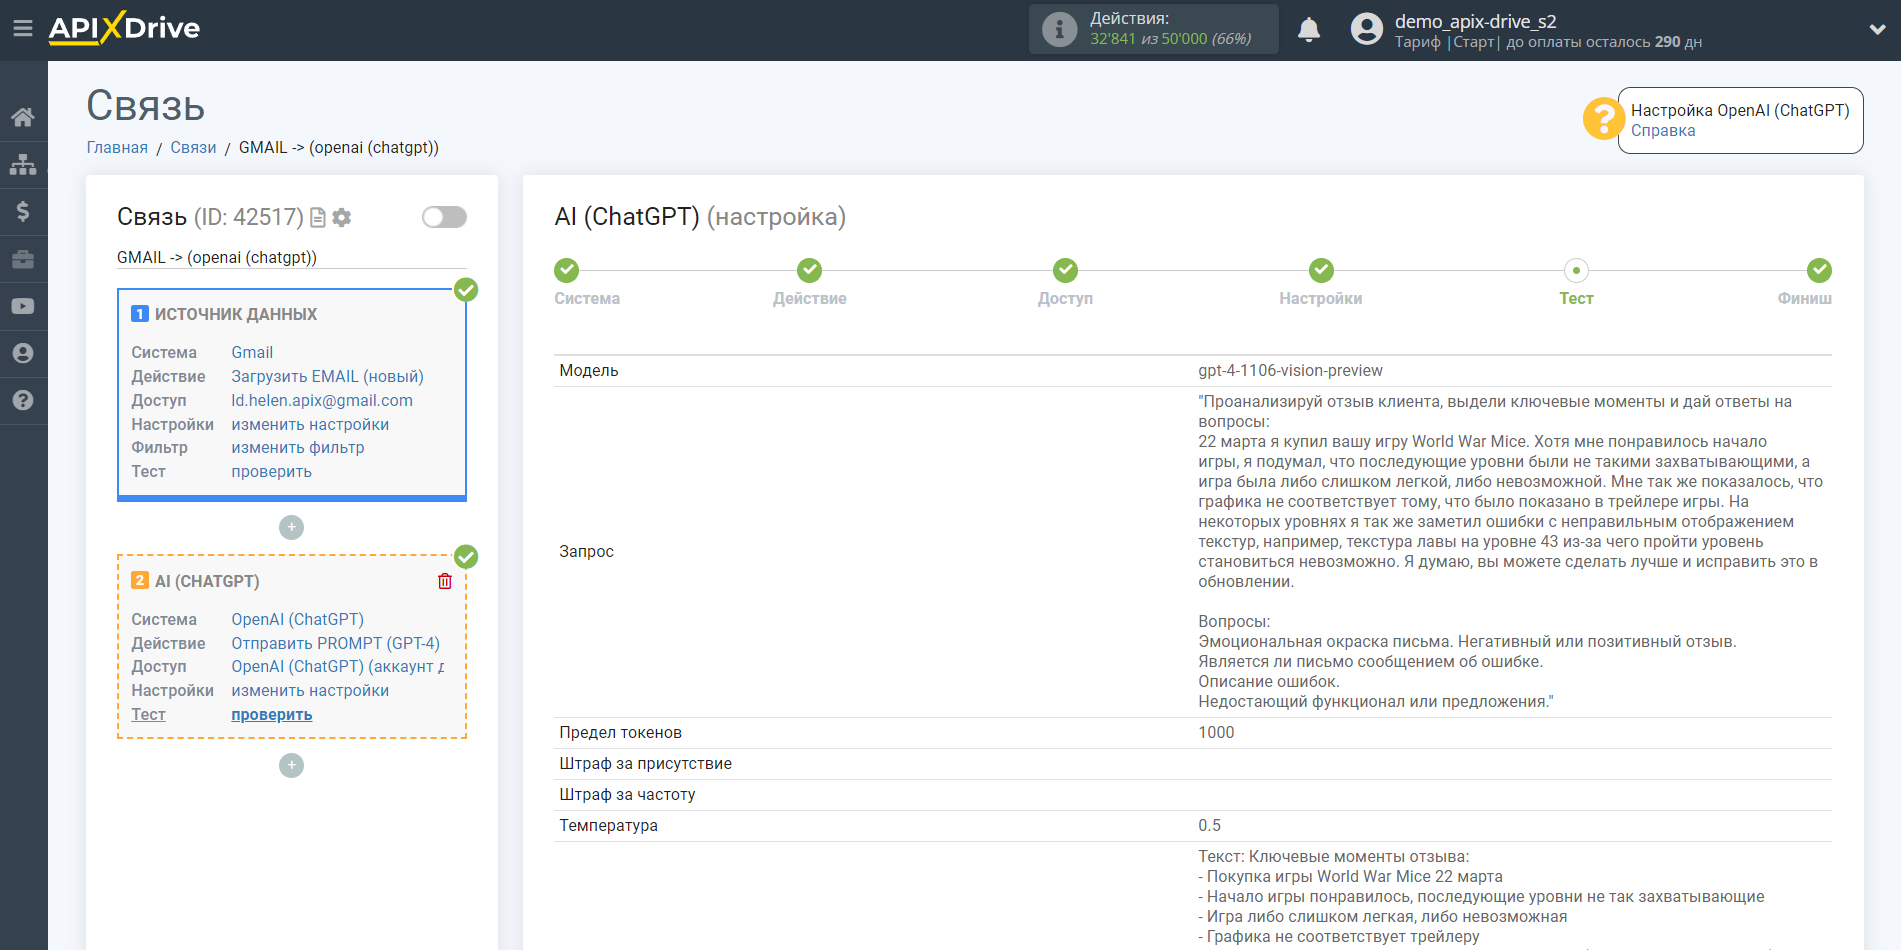Open the hamburger menu
1901x950 pixels.
click(22, 29)
